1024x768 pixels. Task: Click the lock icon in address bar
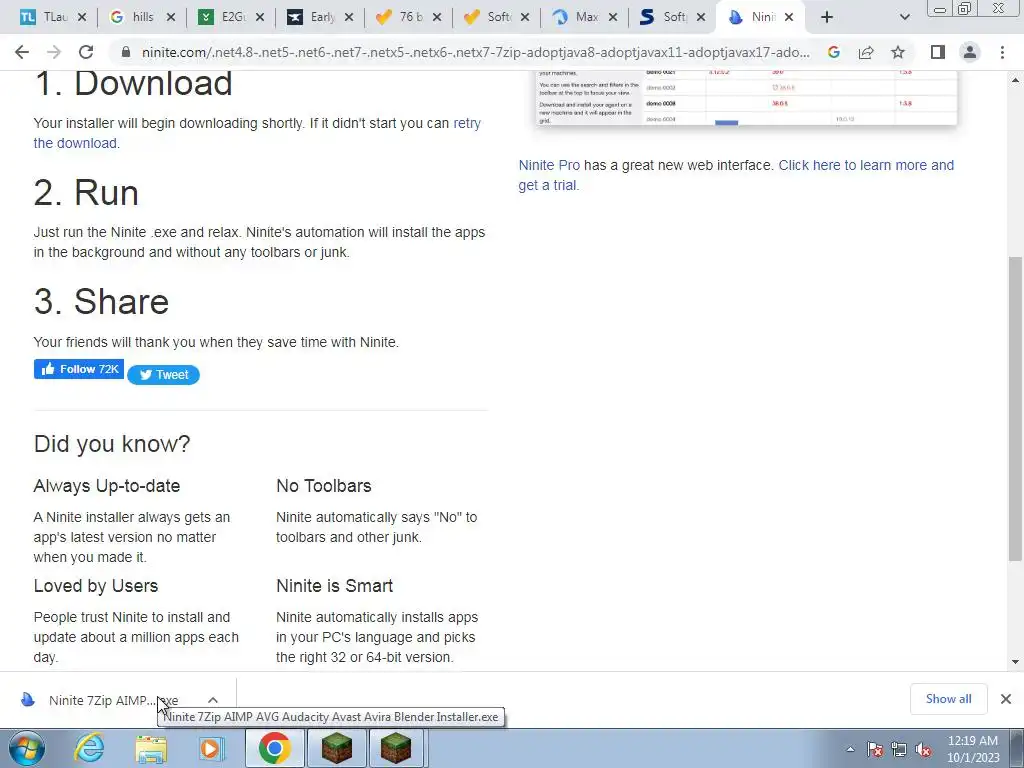126,52
